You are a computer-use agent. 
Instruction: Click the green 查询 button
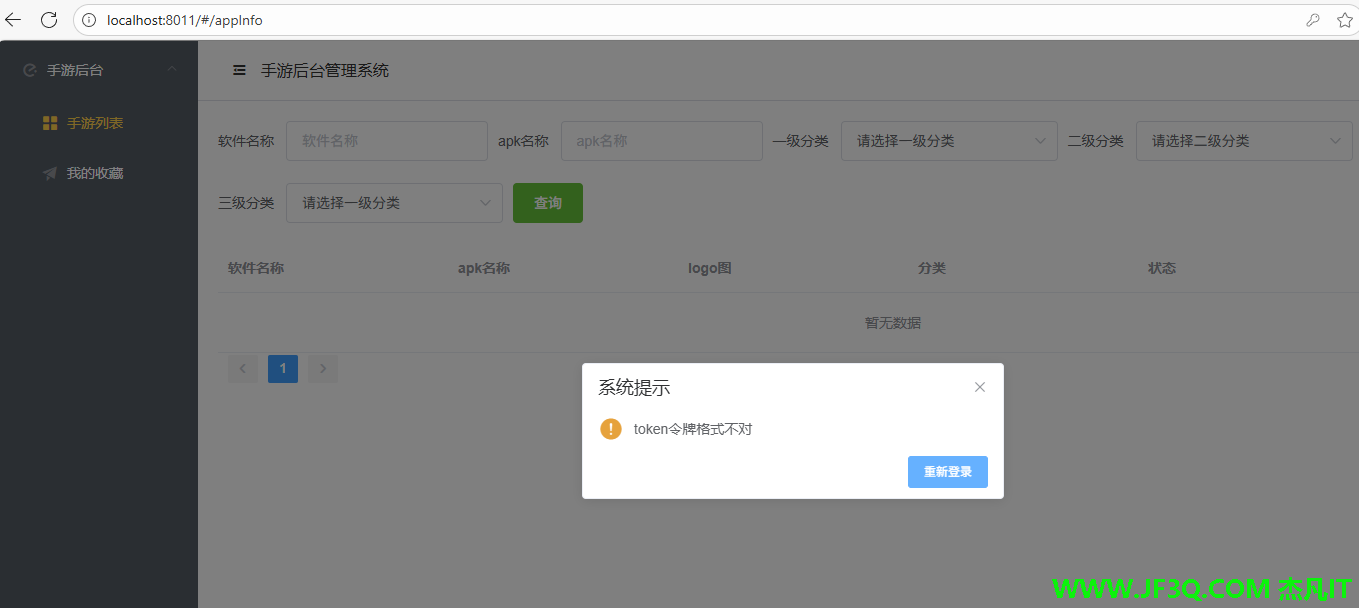tap(547, 203)
